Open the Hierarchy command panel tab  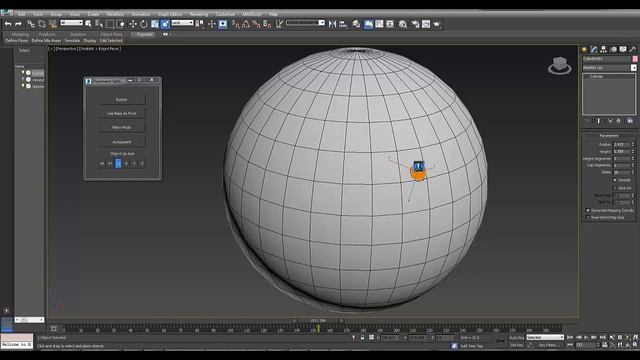coord(603,49)
